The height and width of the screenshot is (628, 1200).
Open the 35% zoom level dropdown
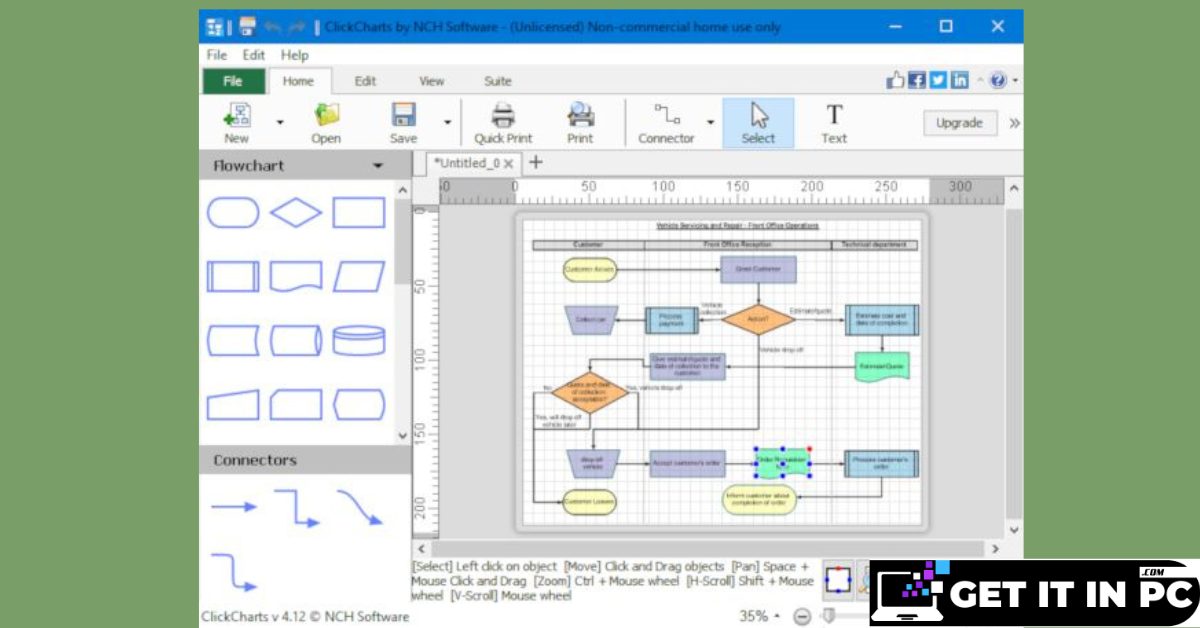(760, 616)
